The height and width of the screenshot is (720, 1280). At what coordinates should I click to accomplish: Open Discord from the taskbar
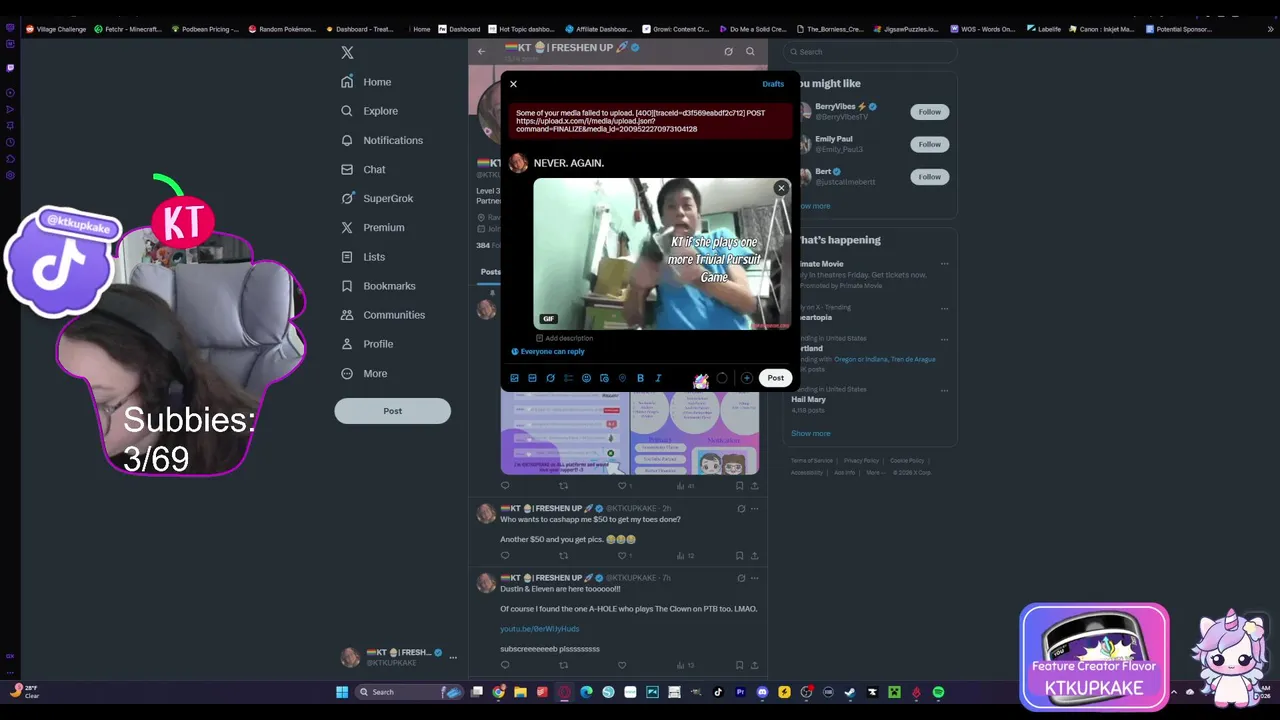click(763, 692)
